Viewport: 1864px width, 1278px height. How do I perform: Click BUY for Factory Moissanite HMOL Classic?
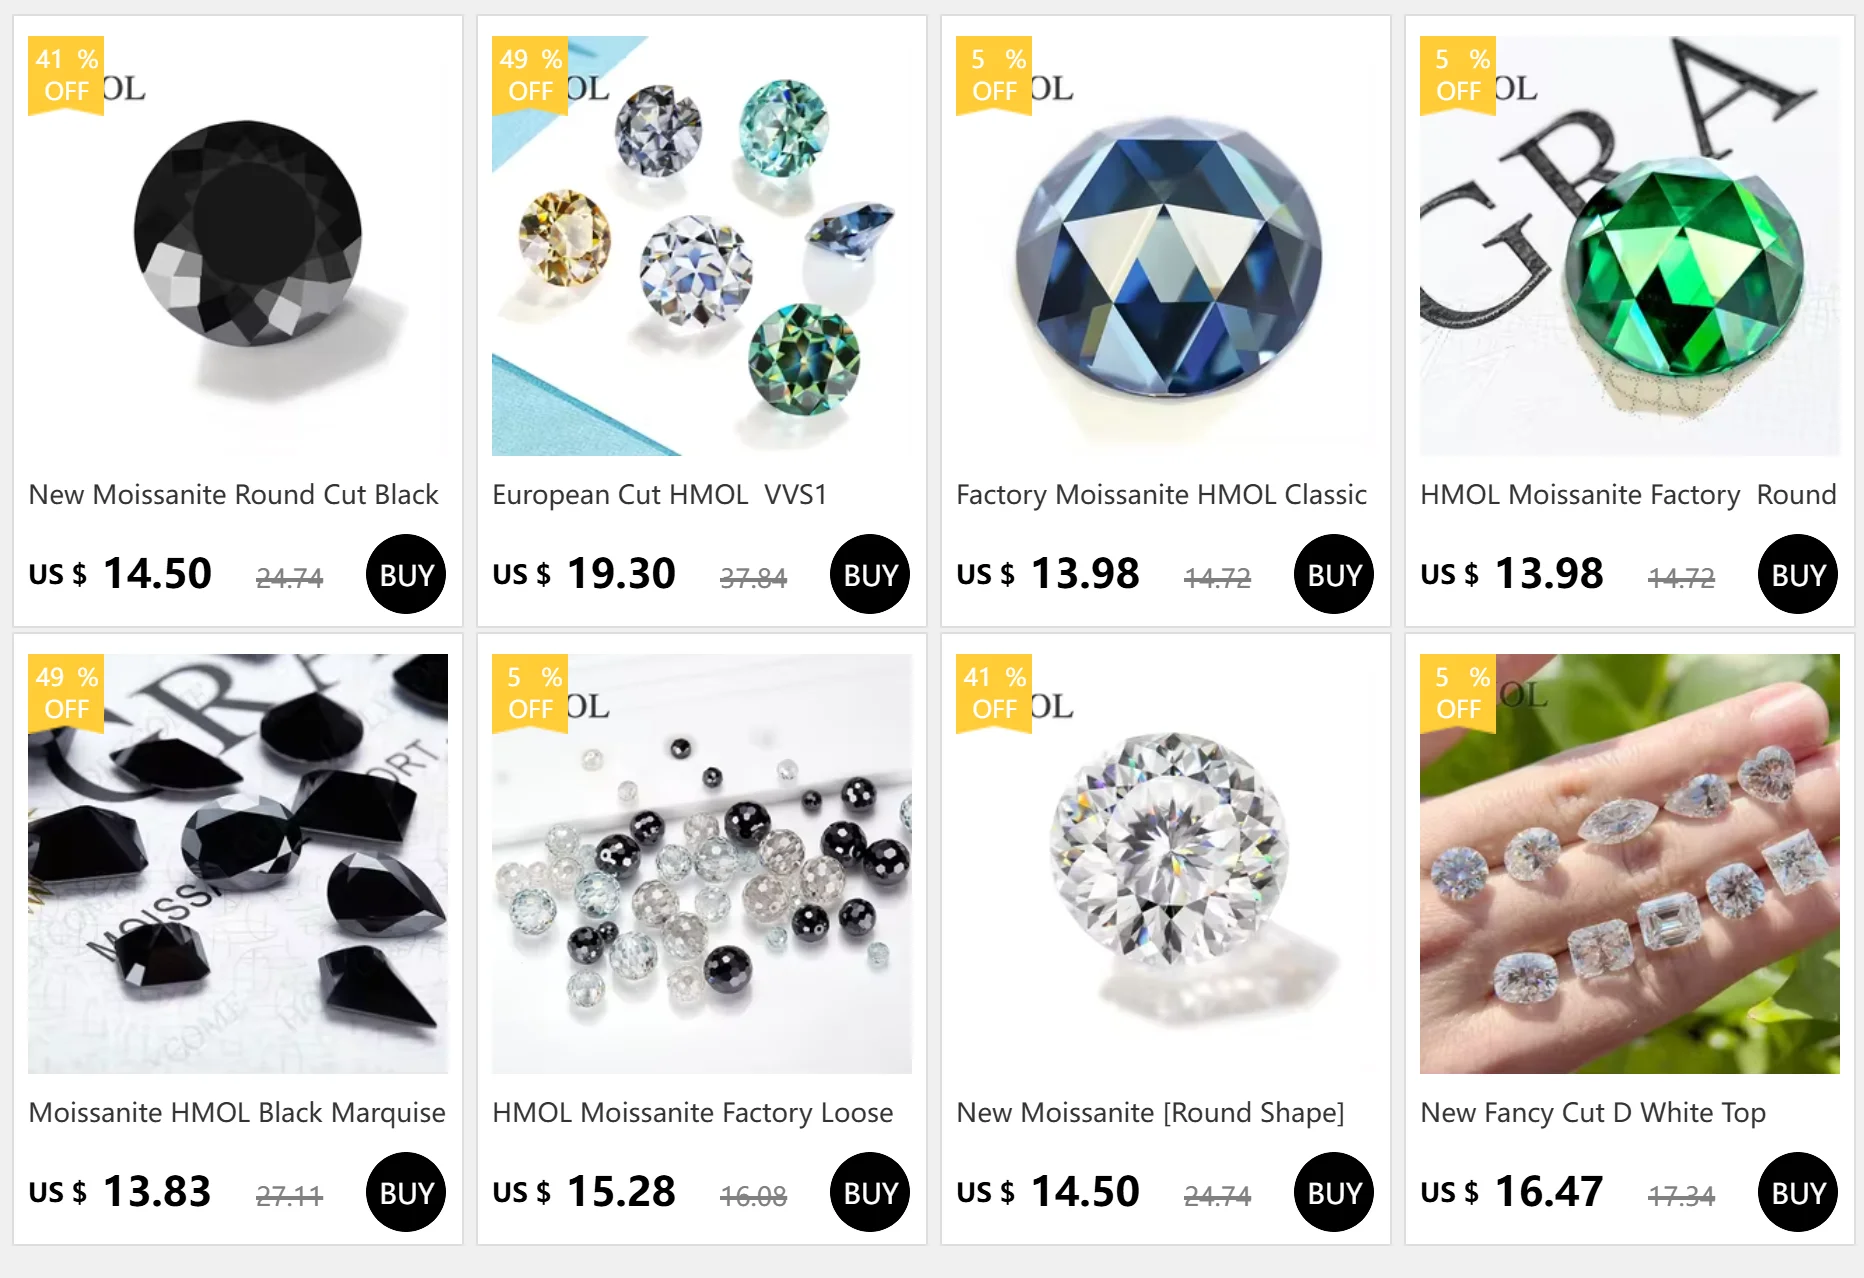(x=1334, y=574)
